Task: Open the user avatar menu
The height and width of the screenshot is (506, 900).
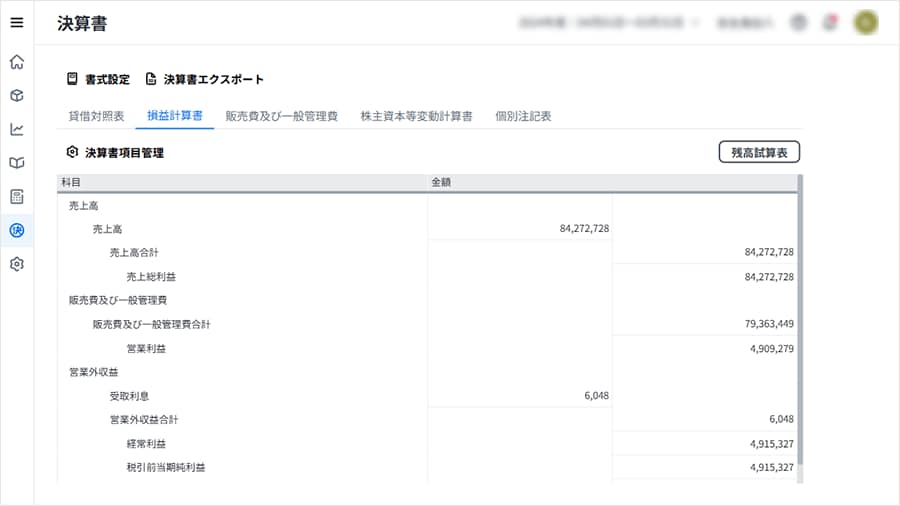Action: click(865, 22)
